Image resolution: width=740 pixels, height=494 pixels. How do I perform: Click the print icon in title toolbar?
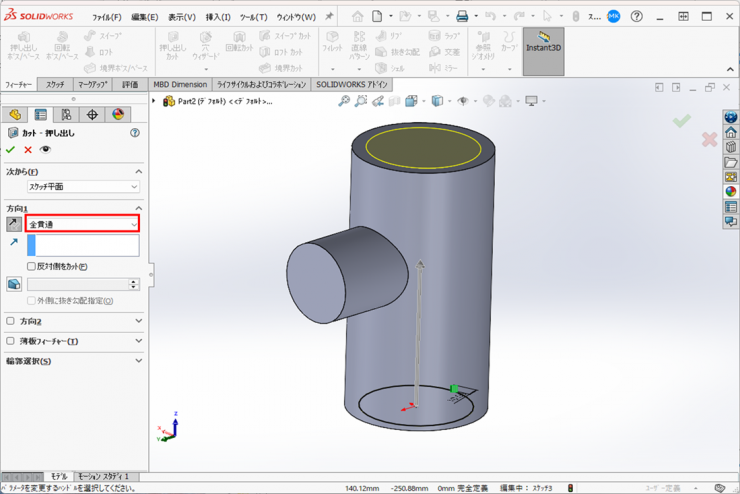[462, 17]
